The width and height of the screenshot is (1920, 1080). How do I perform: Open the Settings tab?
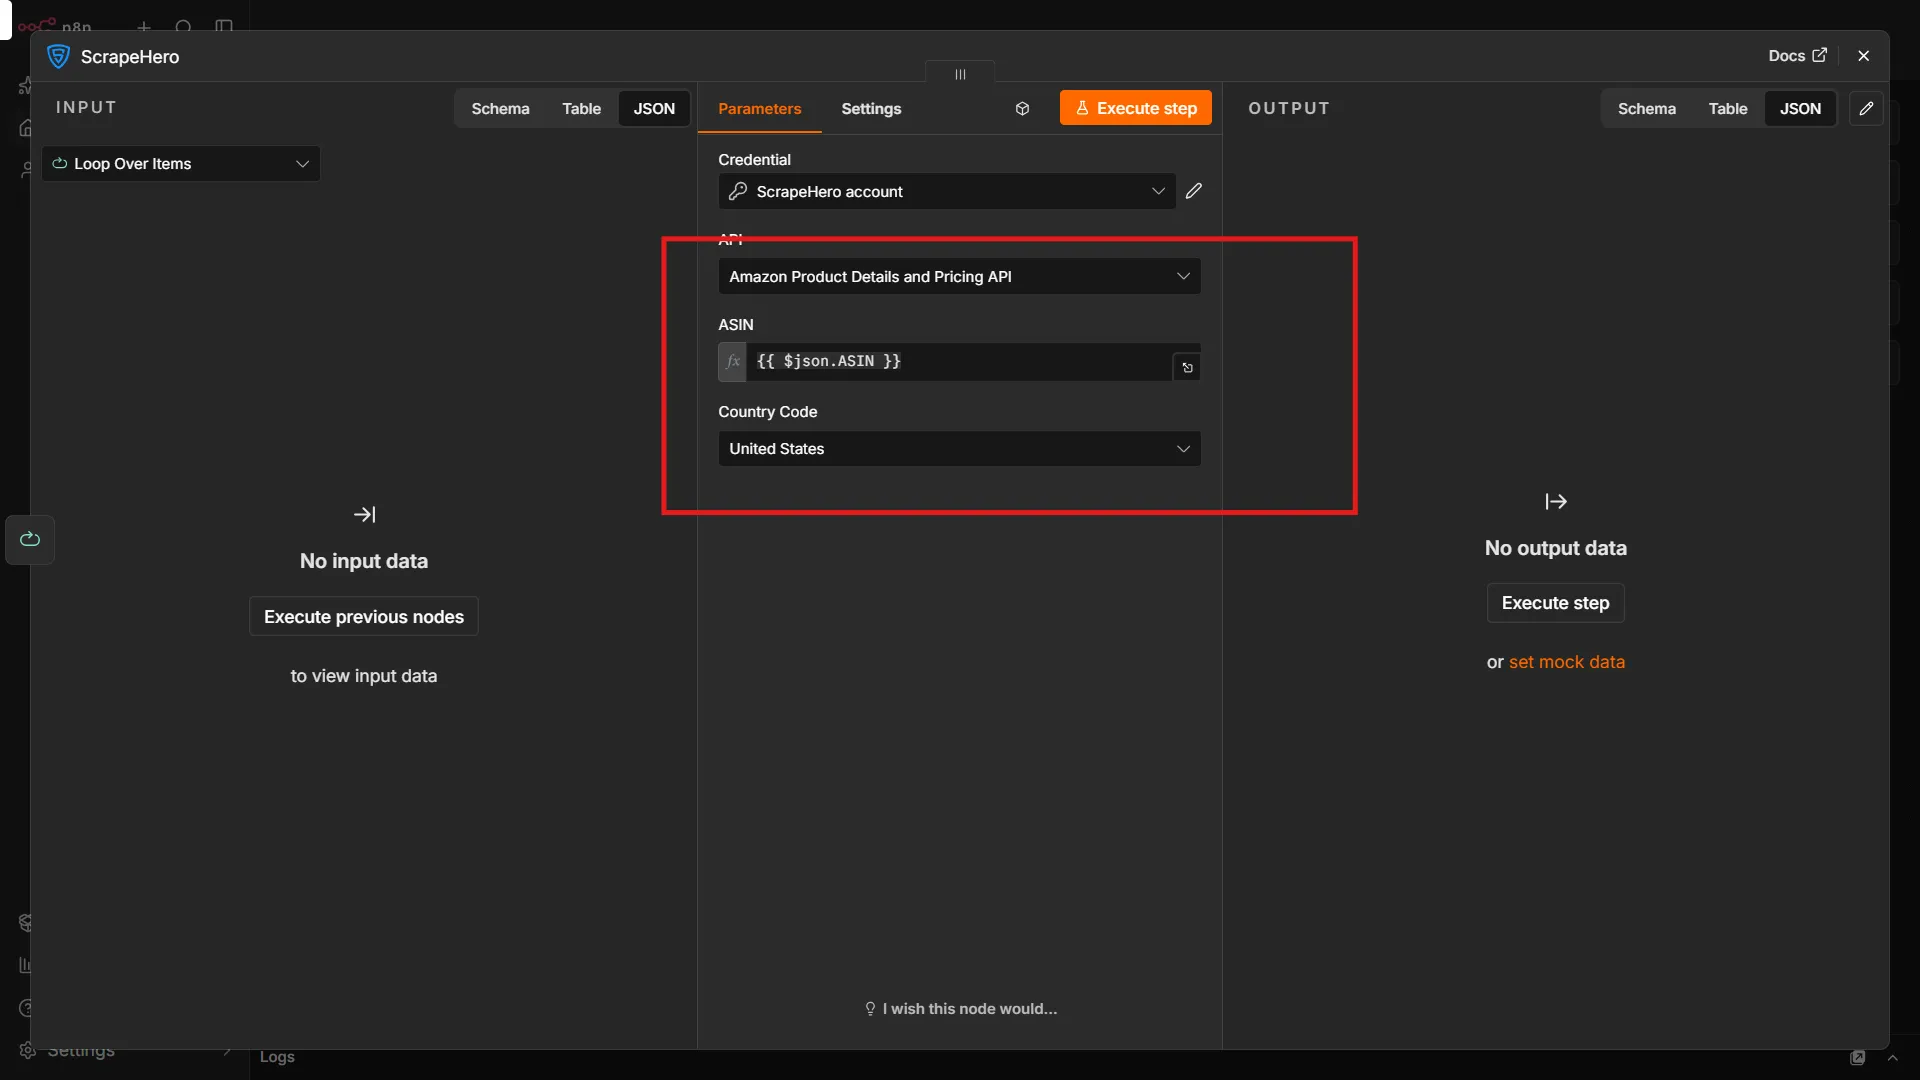coord(871,109)
